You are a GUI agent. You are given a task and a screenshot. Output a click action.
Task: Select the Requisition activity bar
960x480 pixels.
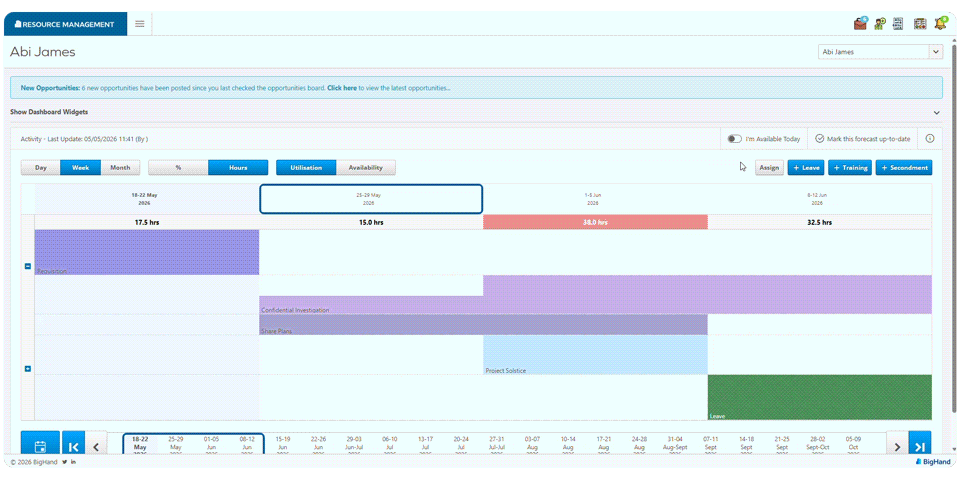pos(147,252)
